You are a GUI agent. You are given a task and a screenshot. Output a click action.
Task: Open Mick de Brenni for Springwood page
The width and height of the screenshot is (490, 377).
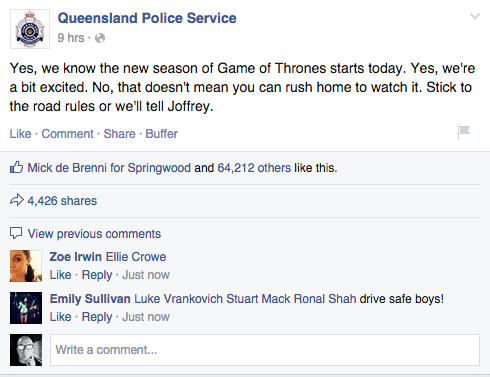pos(109,168)
